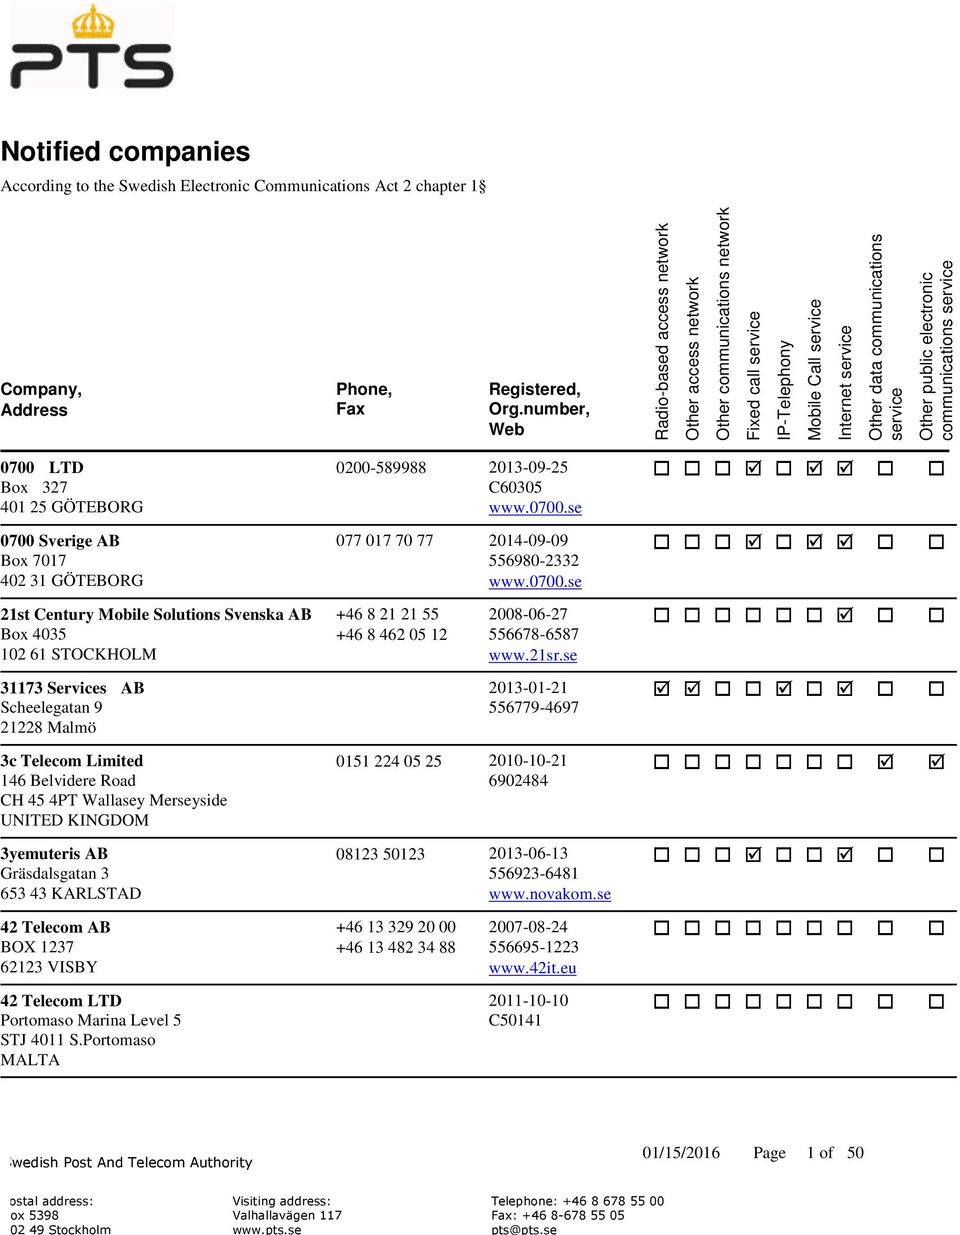Viewport: 960px width, 1235px height.
Task: Open the www.0700.se link for 0700 LTD
Action: click(x=535, y=508)
